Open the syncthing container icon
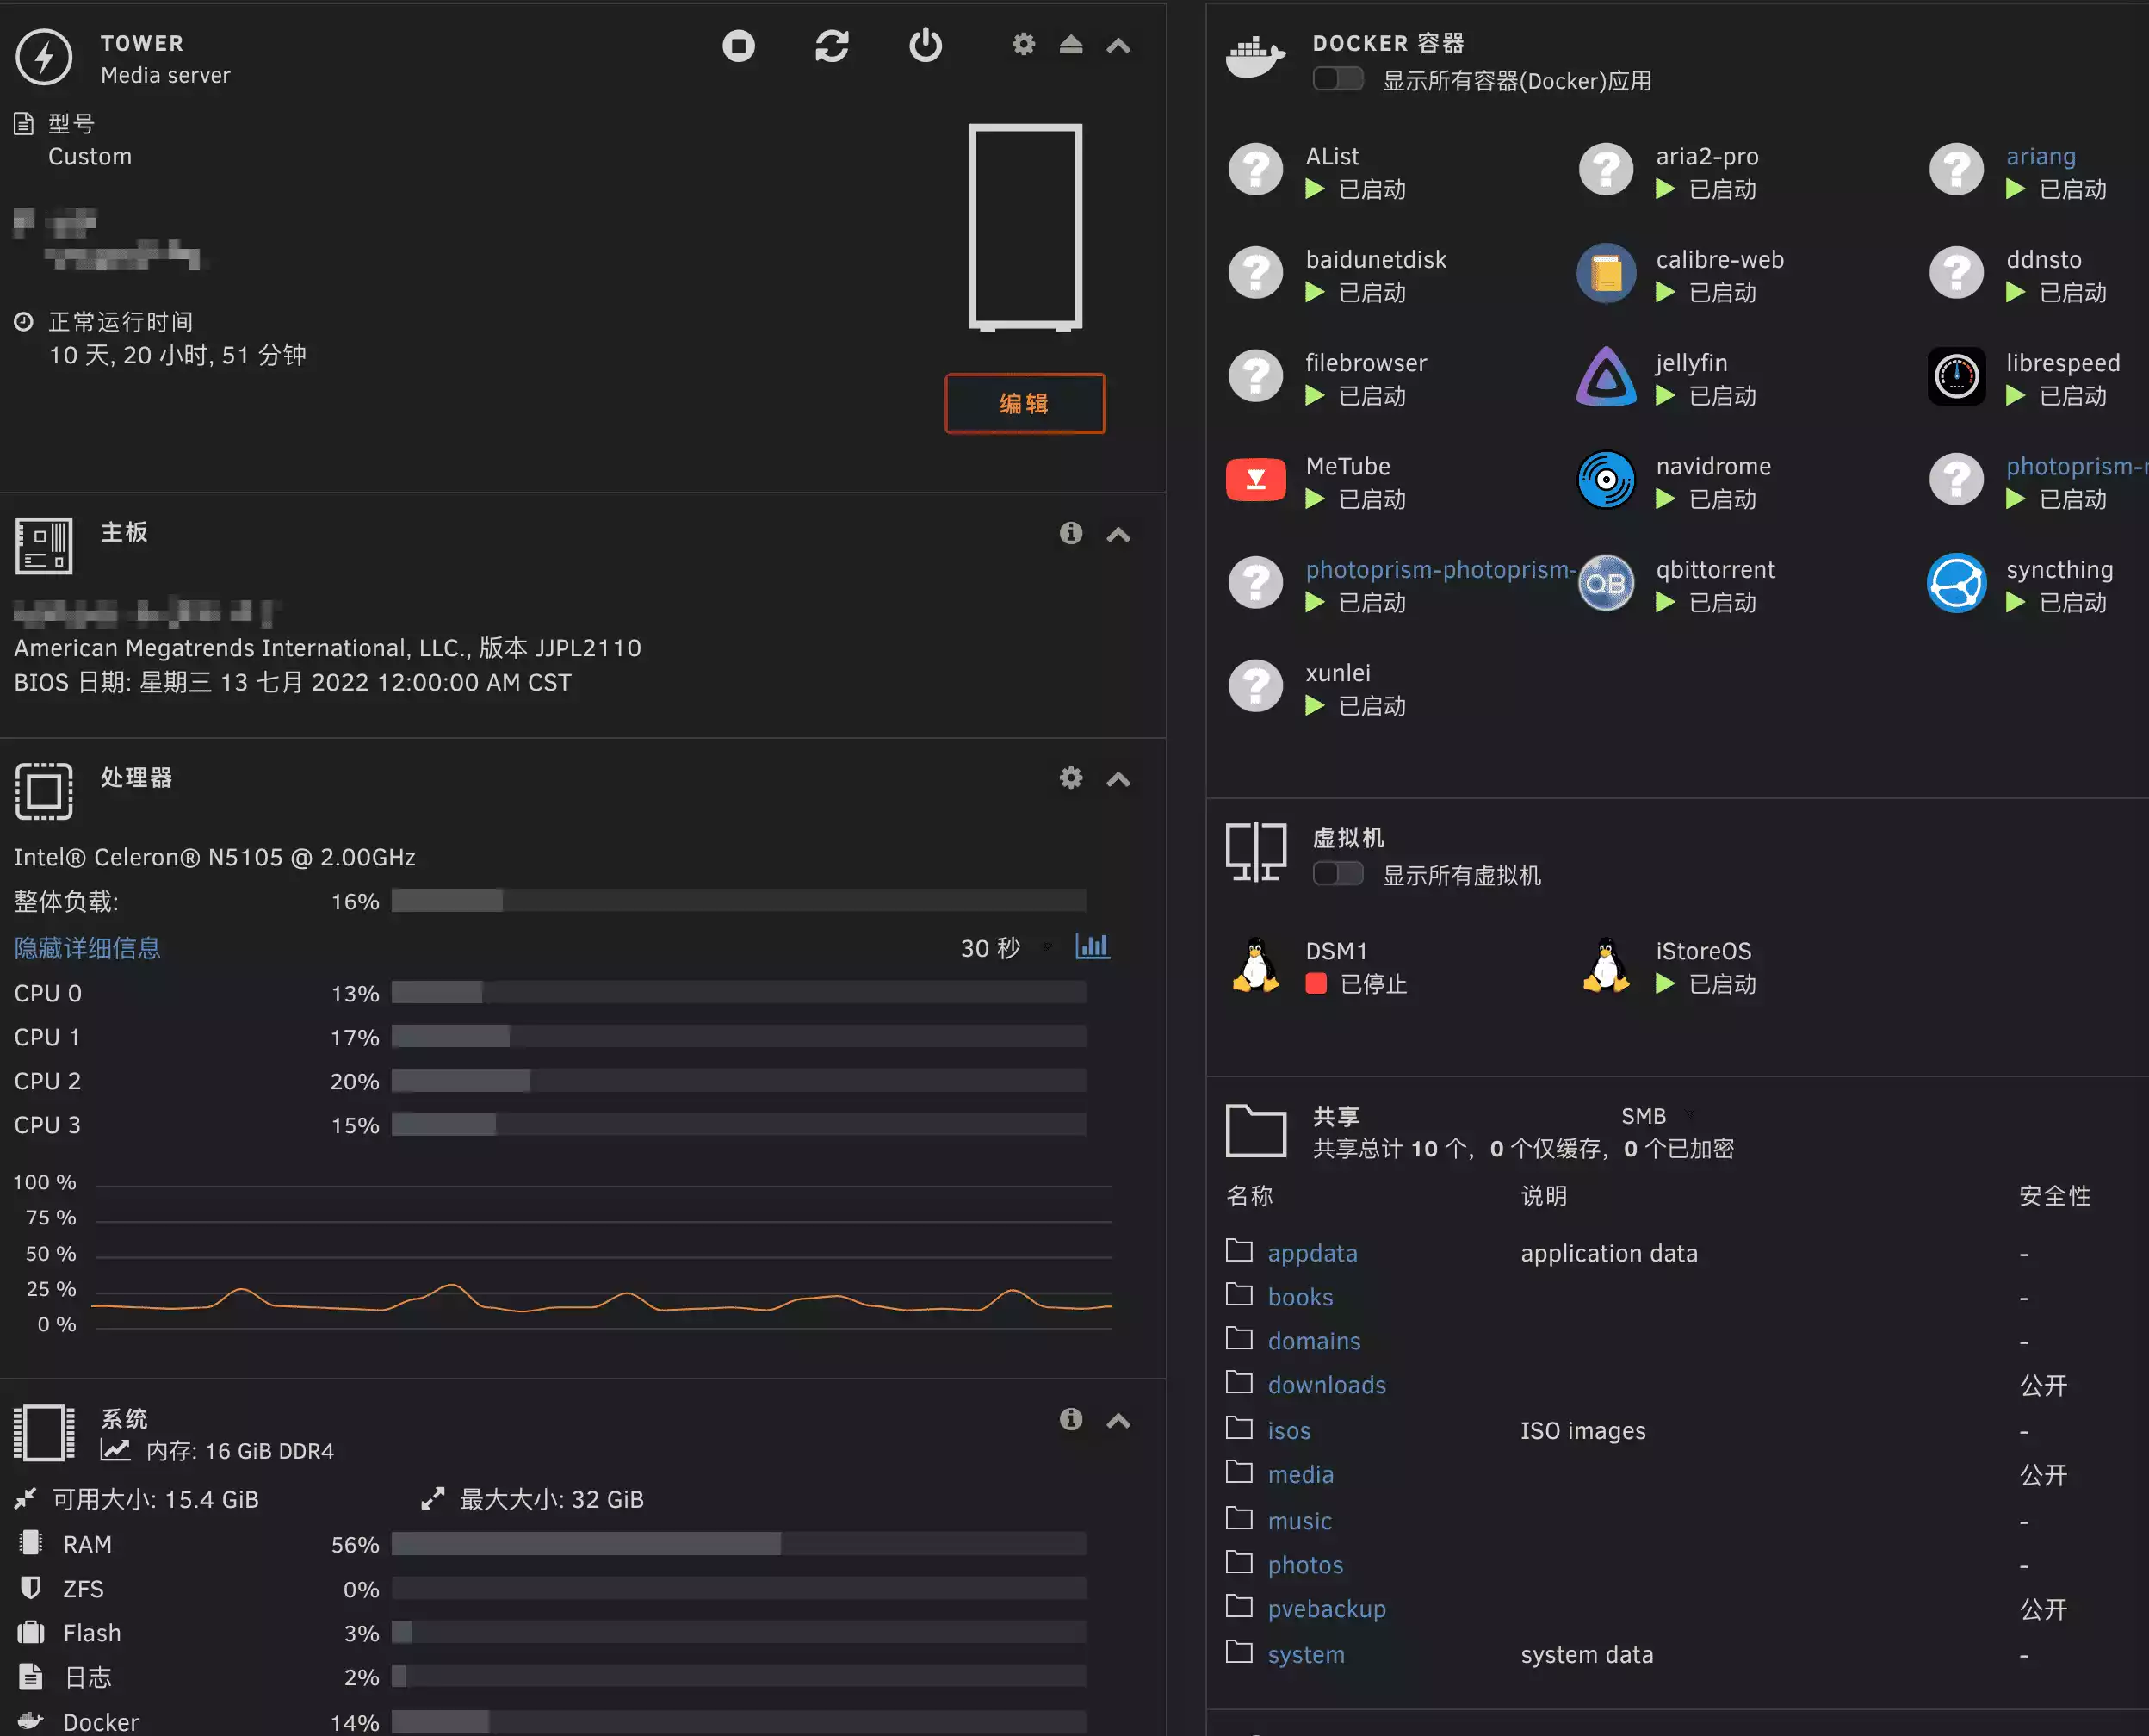 click(1956, 583)
